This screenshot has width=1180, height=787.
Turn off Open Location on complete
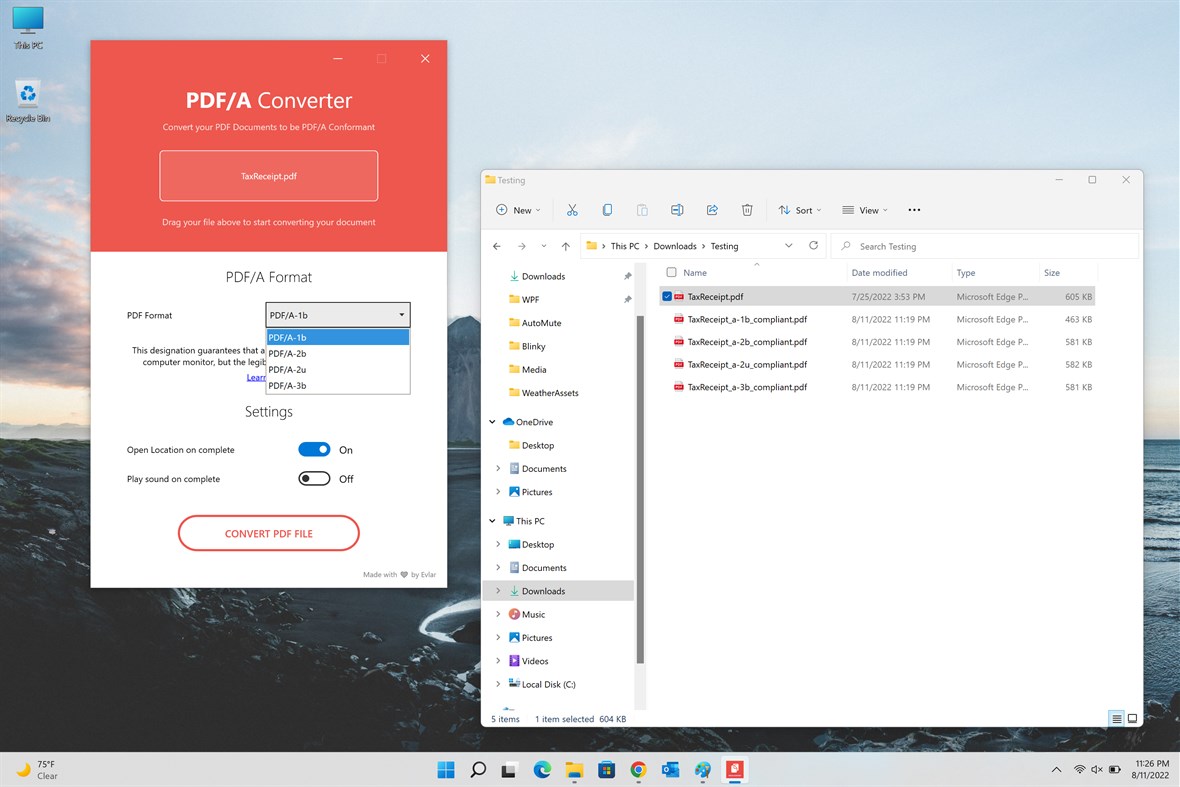point(314,449)
